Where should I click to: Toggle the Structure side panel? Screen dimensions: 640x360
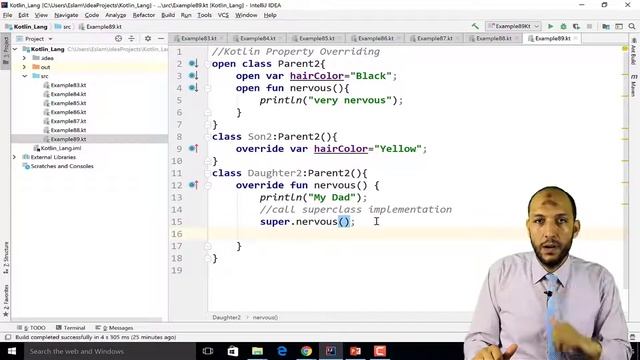point(6,257)
